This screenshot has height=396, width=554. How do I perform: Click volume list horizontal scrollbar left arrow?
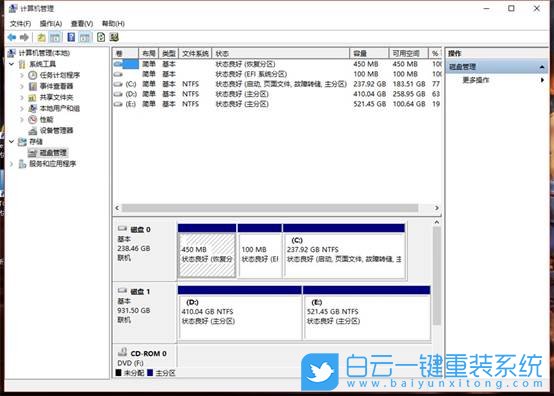(x=117, y=208)
